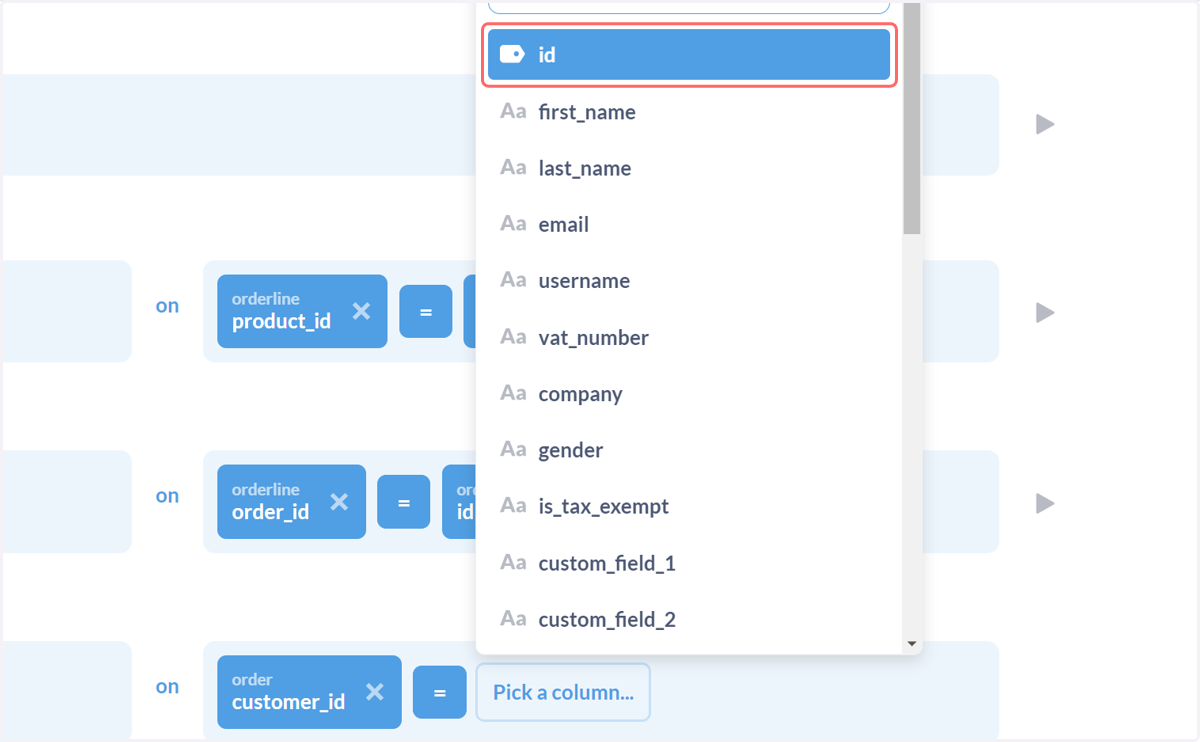Image resolution: width=1200 pixels, height=742 pixels.
Task: Click the dropdown list scrollbar thumb
Action: (x=911, y=118)
